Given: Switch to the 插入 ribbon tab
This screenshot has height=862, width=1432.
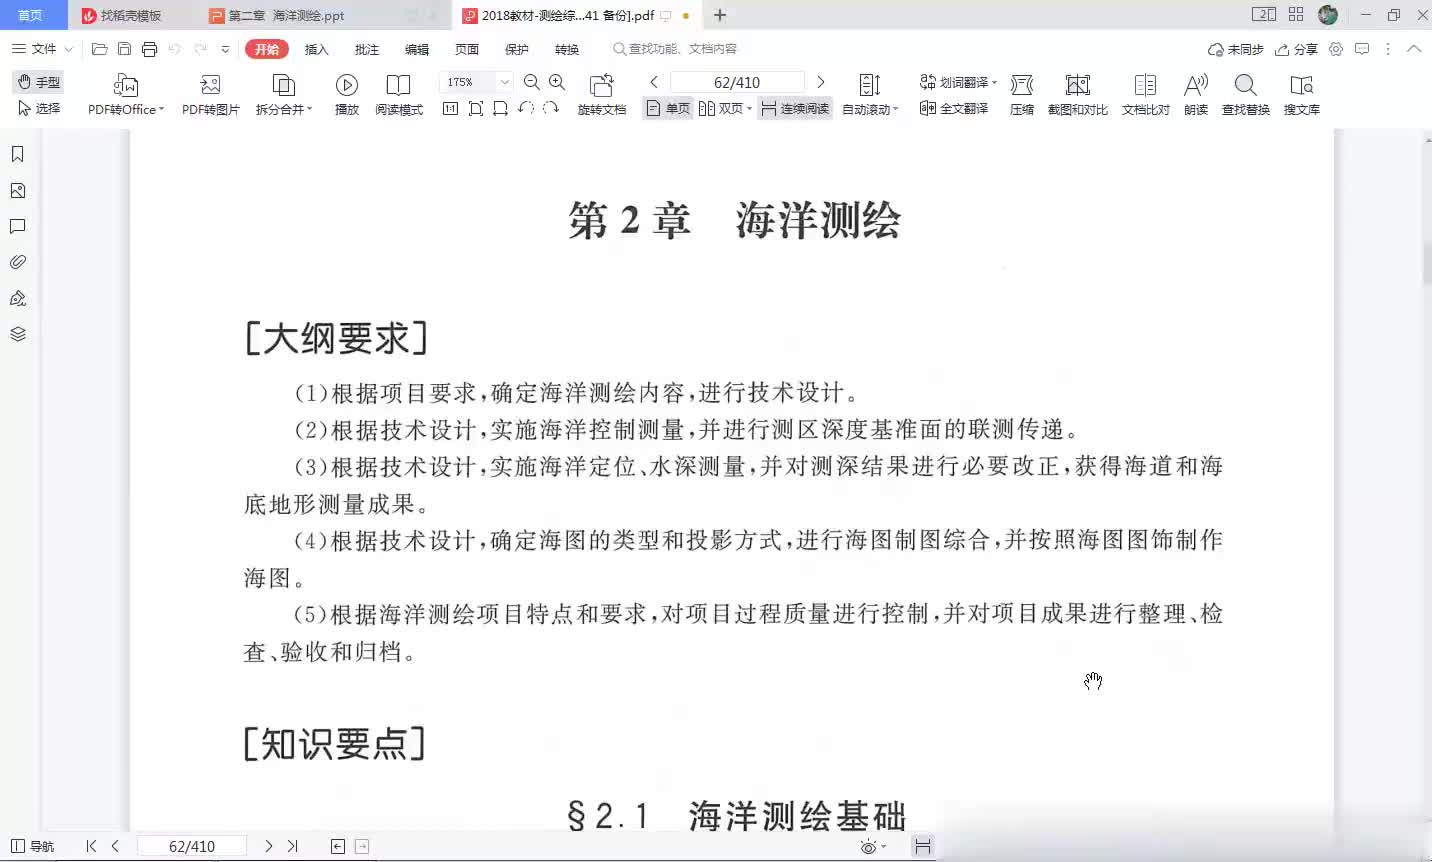Looking at the screenshot, I should (x=316, y=49).
